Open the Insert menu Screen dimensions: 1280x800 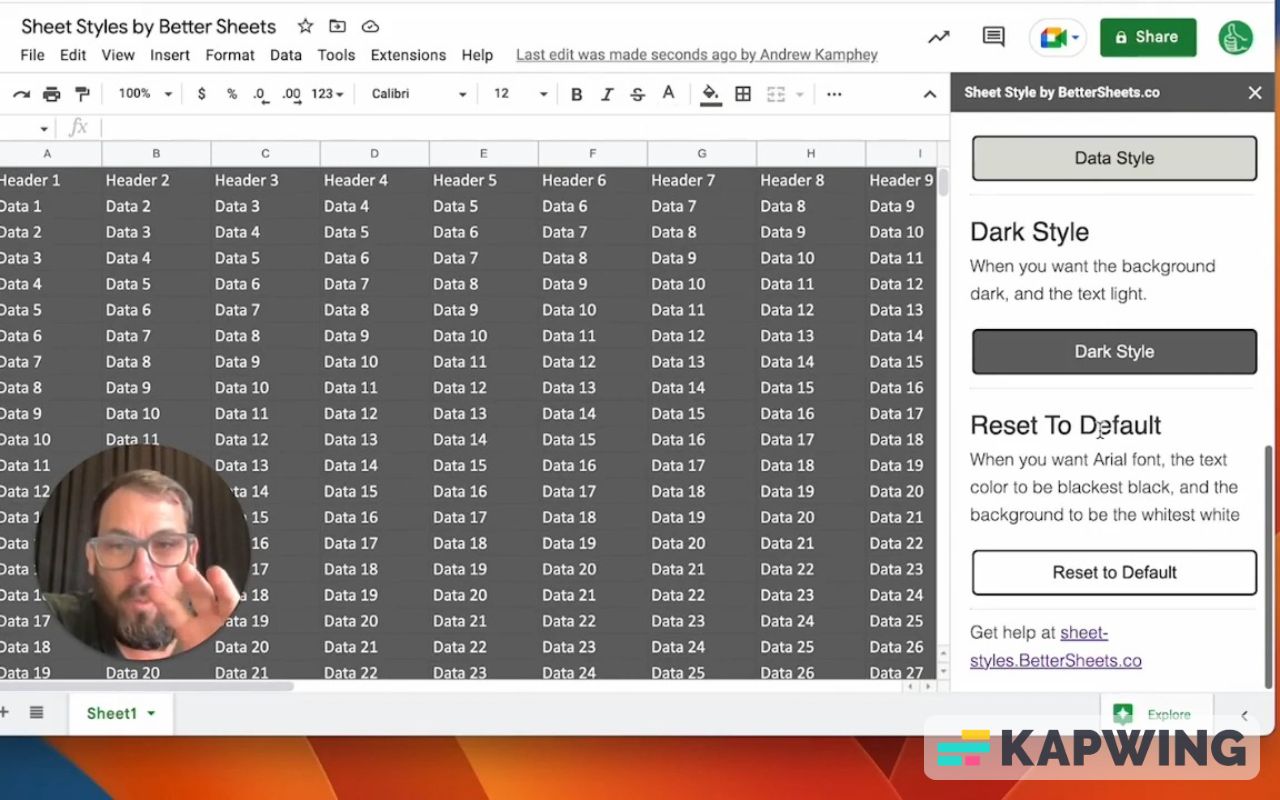click(x=170, y=55)
